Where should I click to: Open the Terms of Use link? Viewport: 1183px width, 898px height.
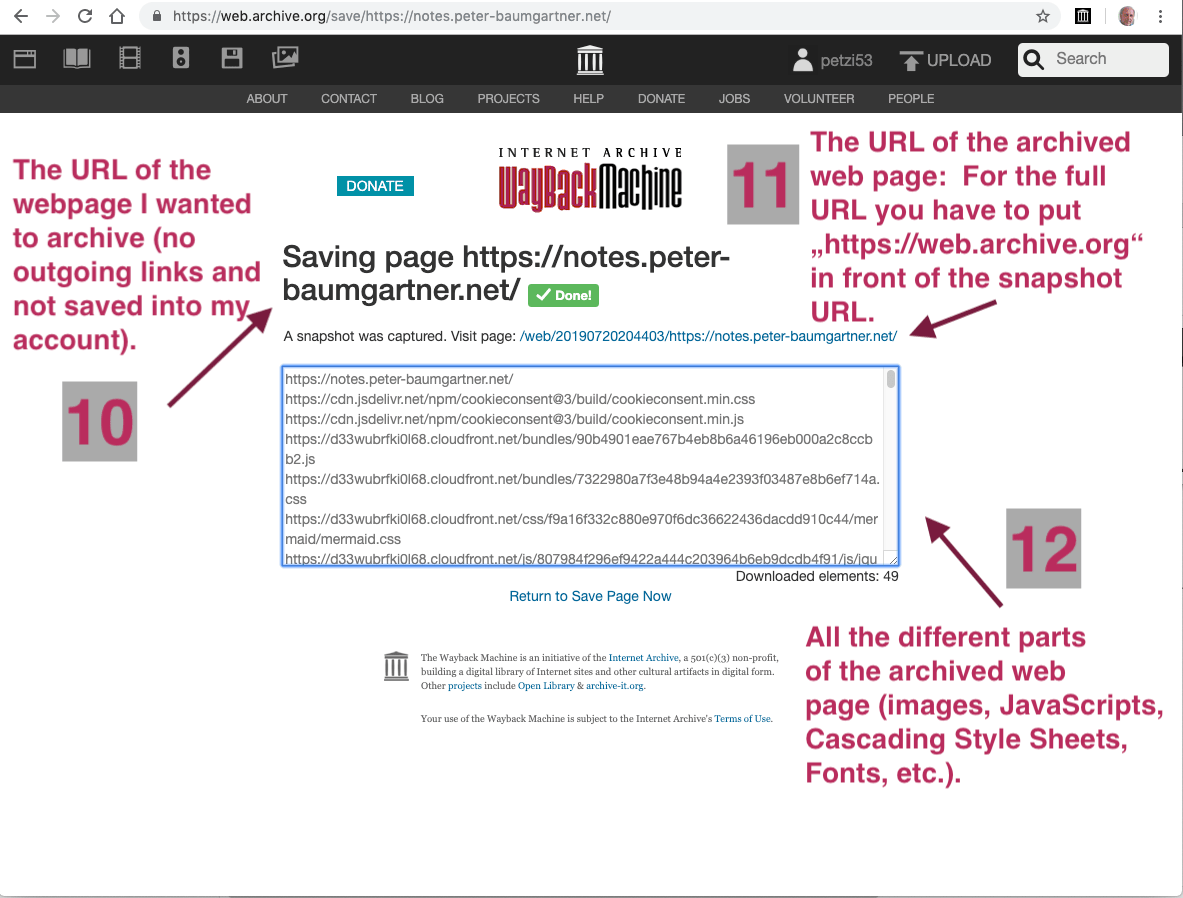[x=742, y=718]
